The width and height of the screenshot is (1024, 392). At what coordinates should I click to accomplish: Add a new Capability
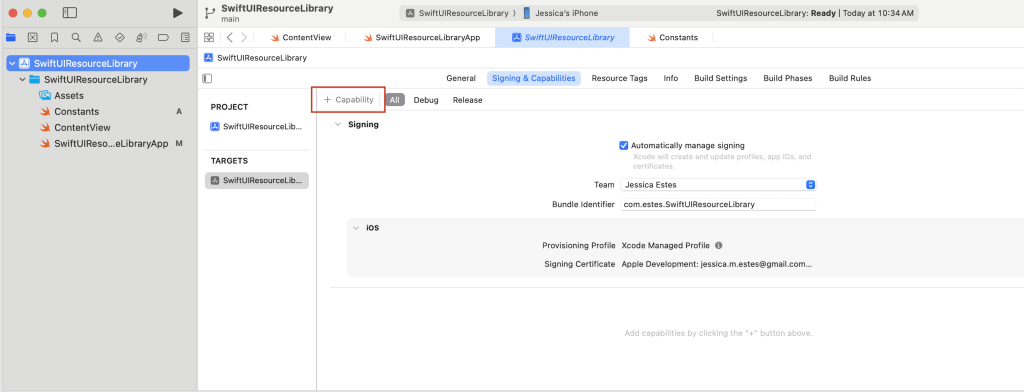pos(349,100)
